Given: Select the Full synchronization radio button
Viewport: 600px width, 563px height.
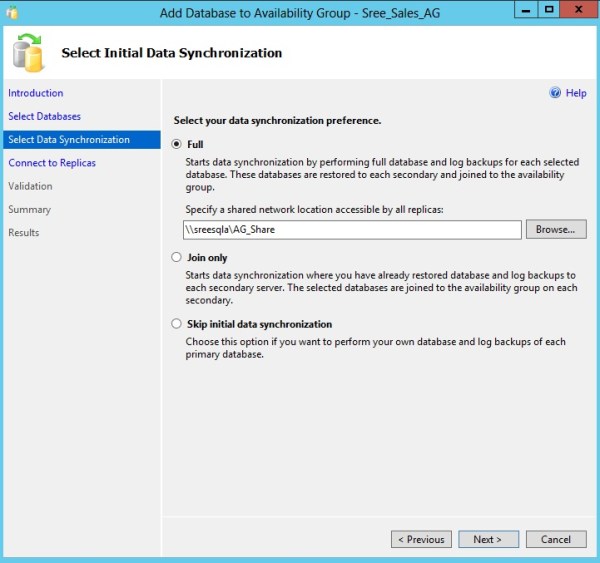Looking at the screenshot, I should click(x=177, y=144).
